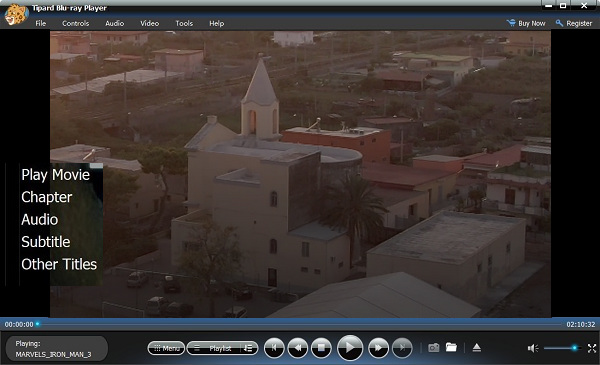Minimize the player window

point(549,5)
